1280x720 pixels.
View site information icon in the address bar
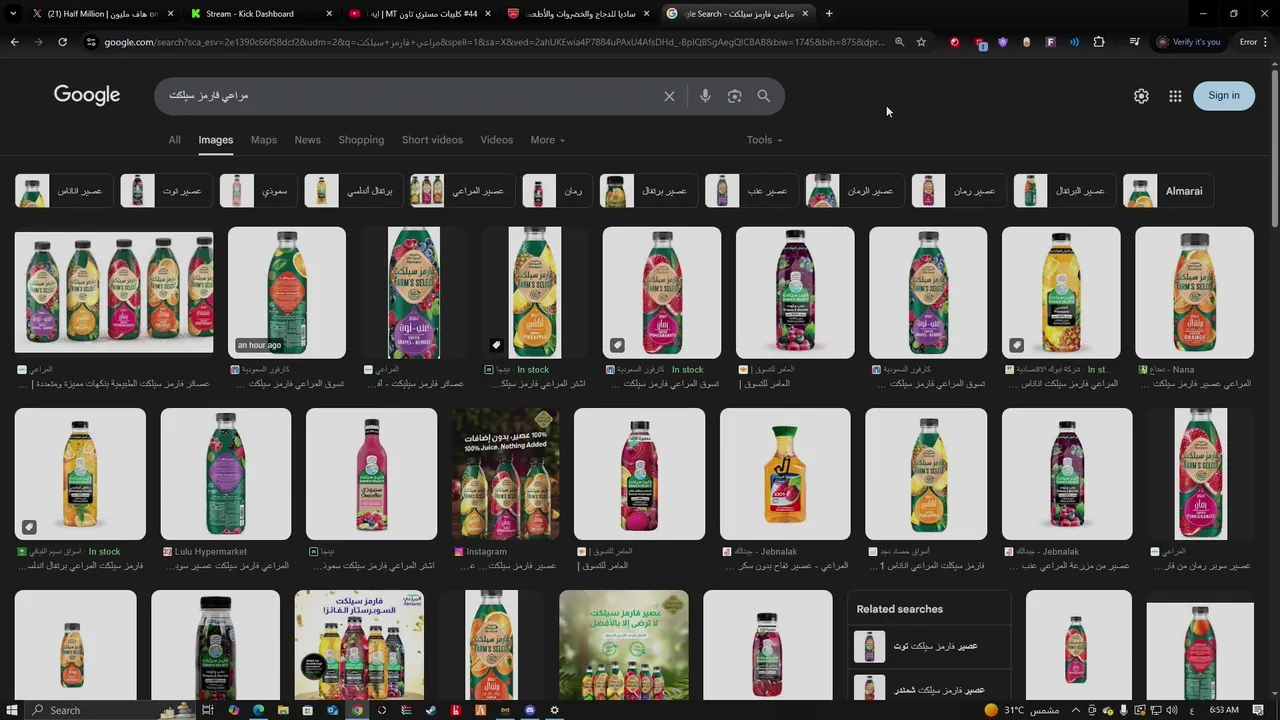(x=91, y=42)
